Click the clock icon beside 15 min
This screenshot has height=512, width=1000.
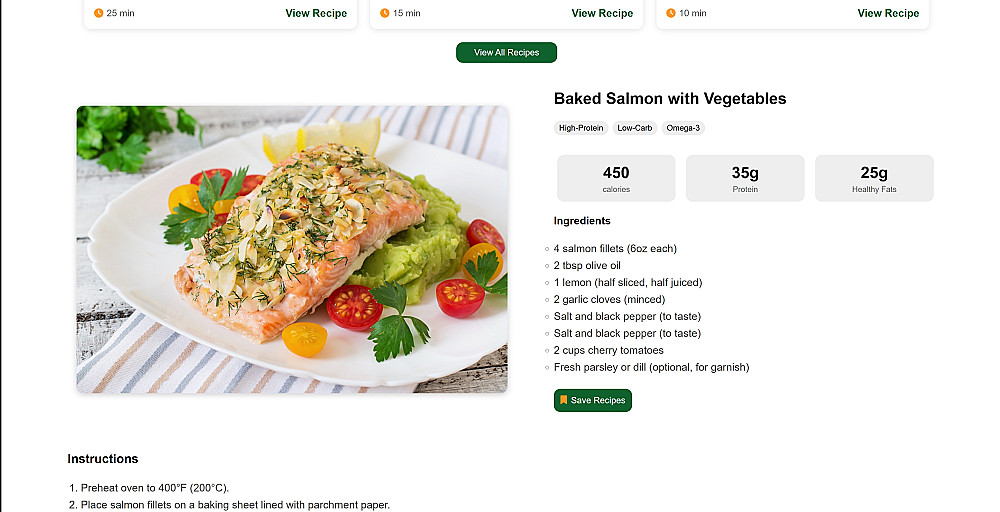(384, 13)
